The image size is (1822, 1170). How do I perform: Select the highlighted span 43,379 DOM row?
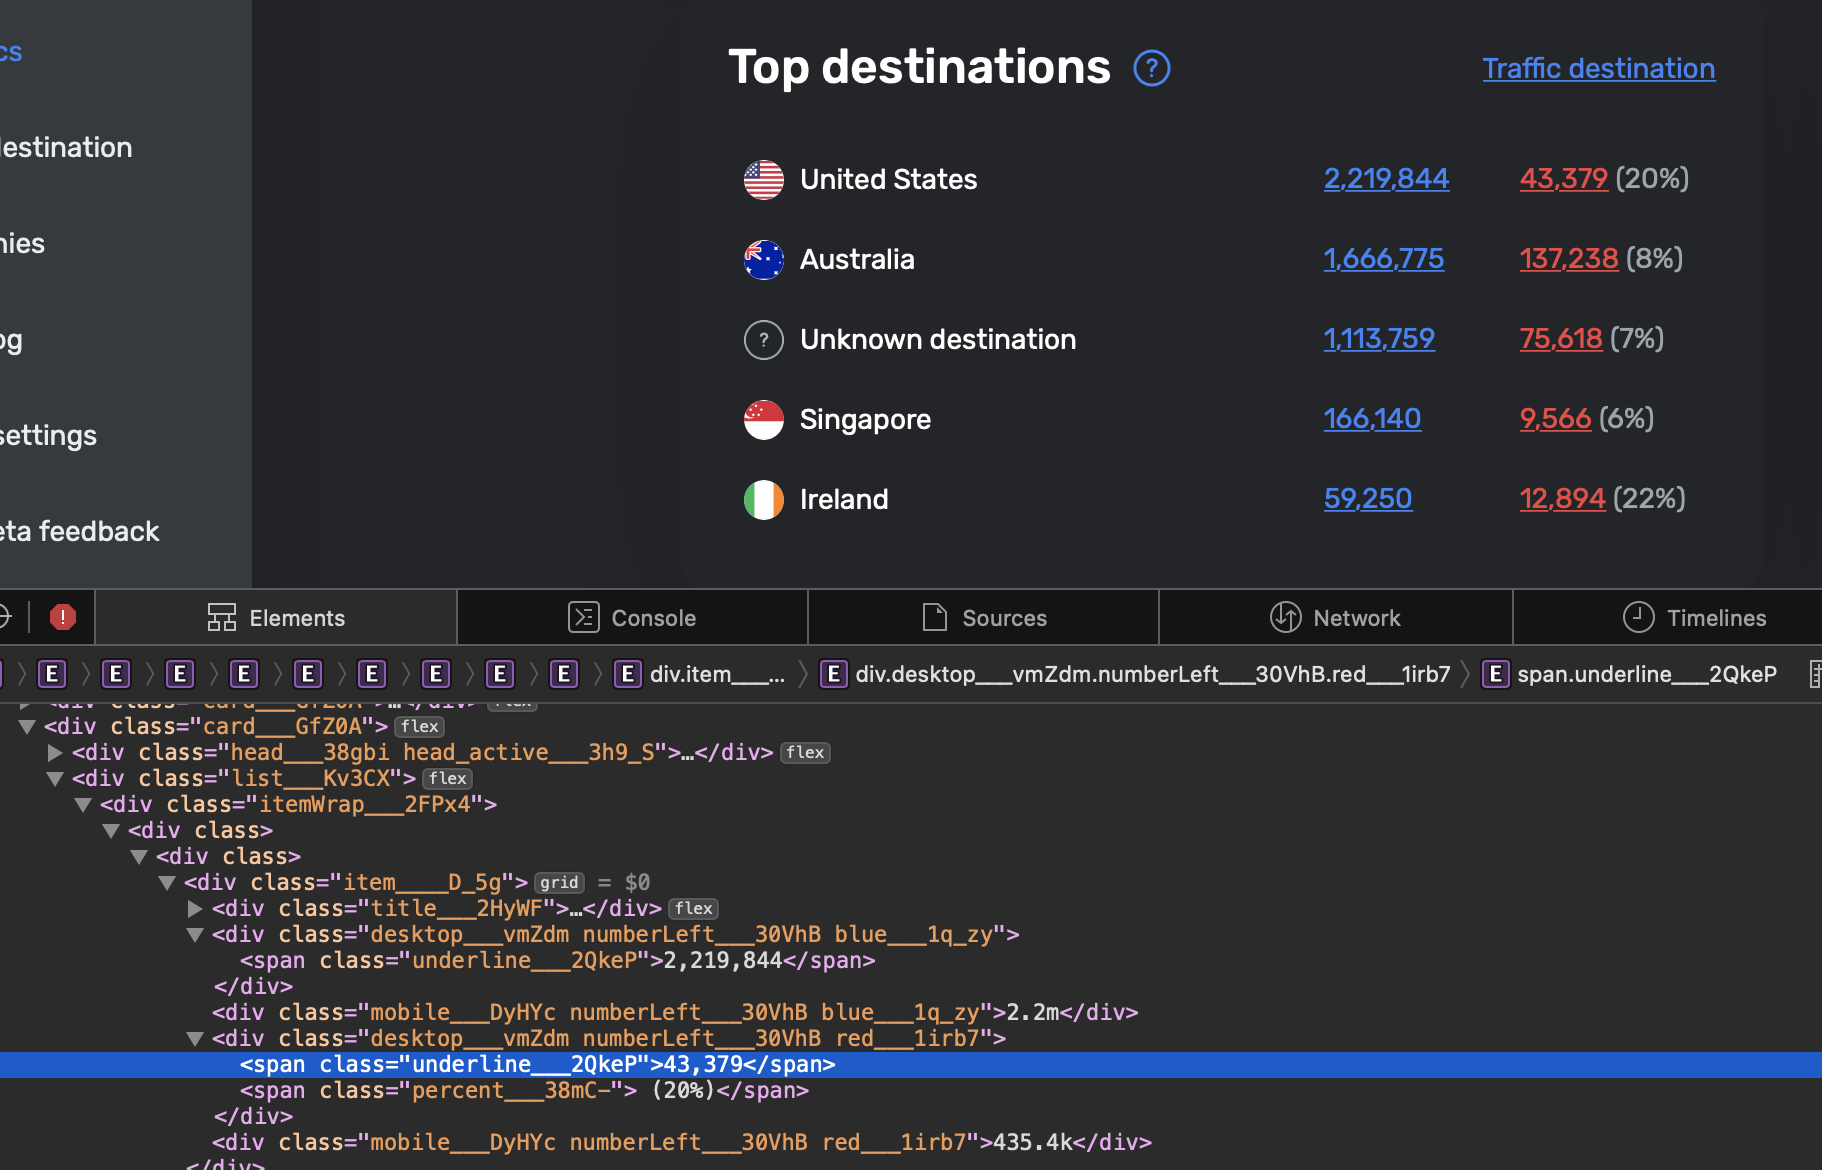911,1065
